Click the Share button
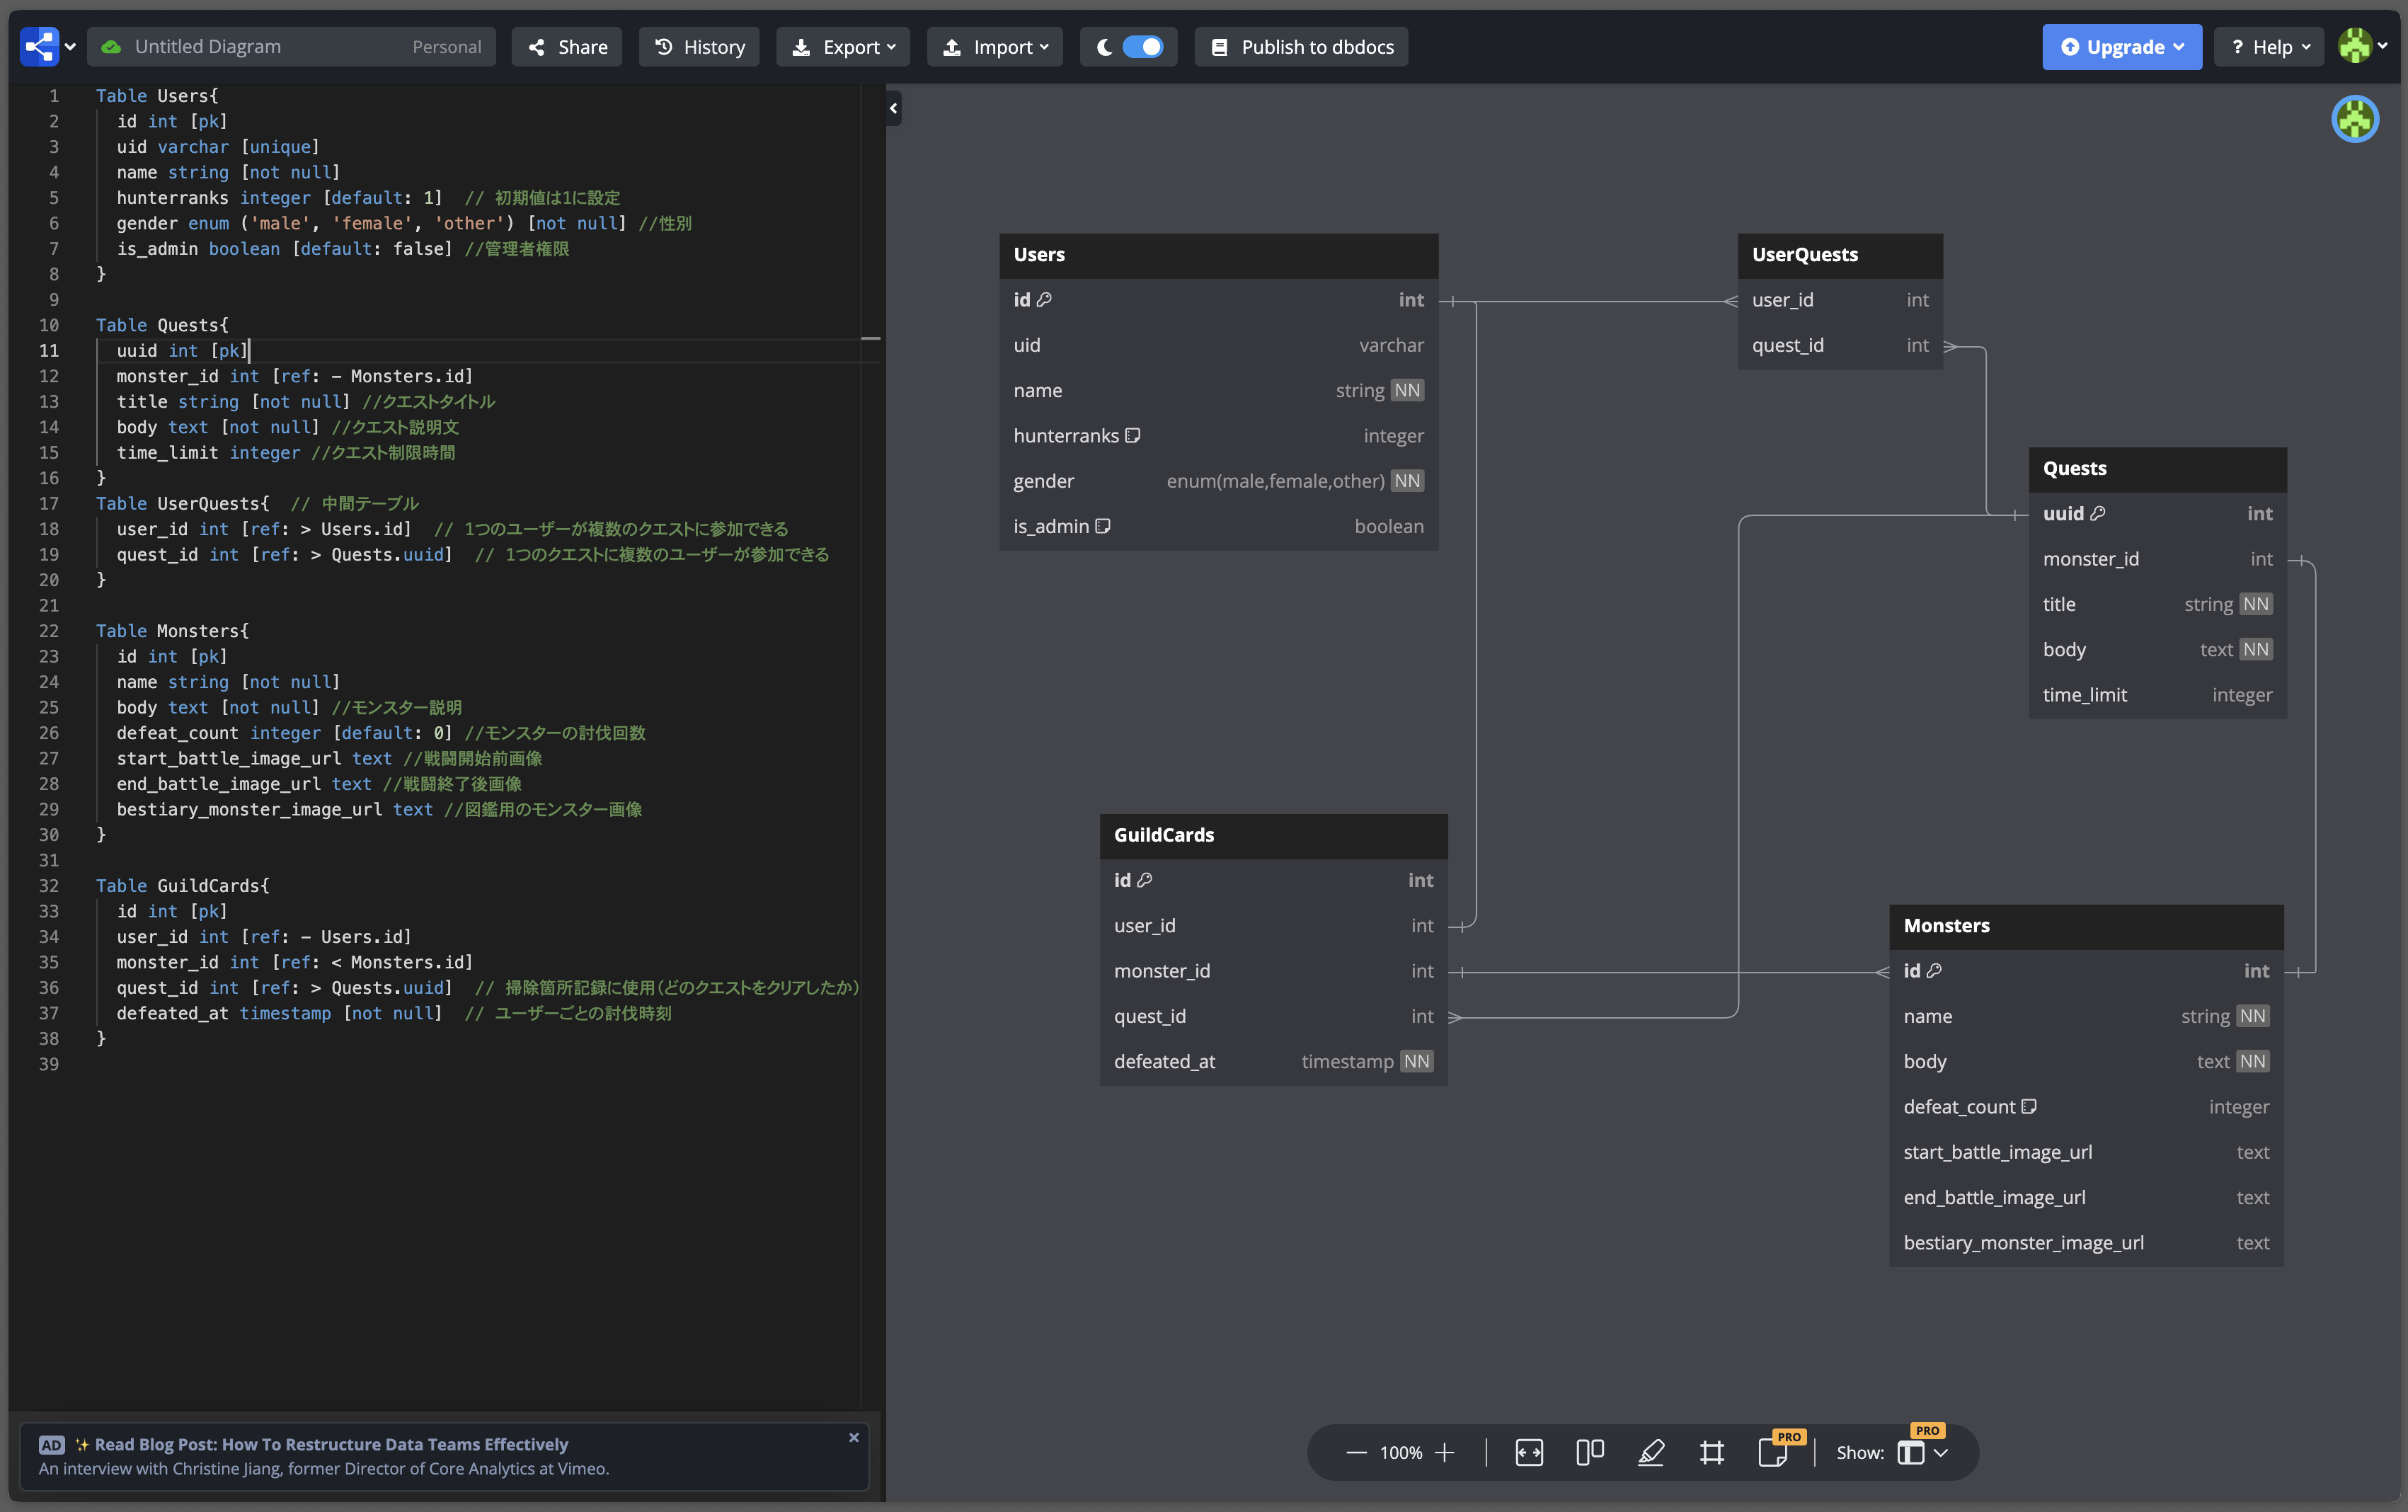 coord(567,47)
